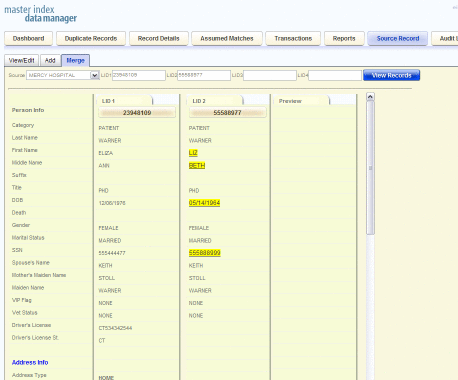Image resolution: width=458 pixels, height=380 pixels.
Task: Click the LID1 input field
Action: [139, 75]
